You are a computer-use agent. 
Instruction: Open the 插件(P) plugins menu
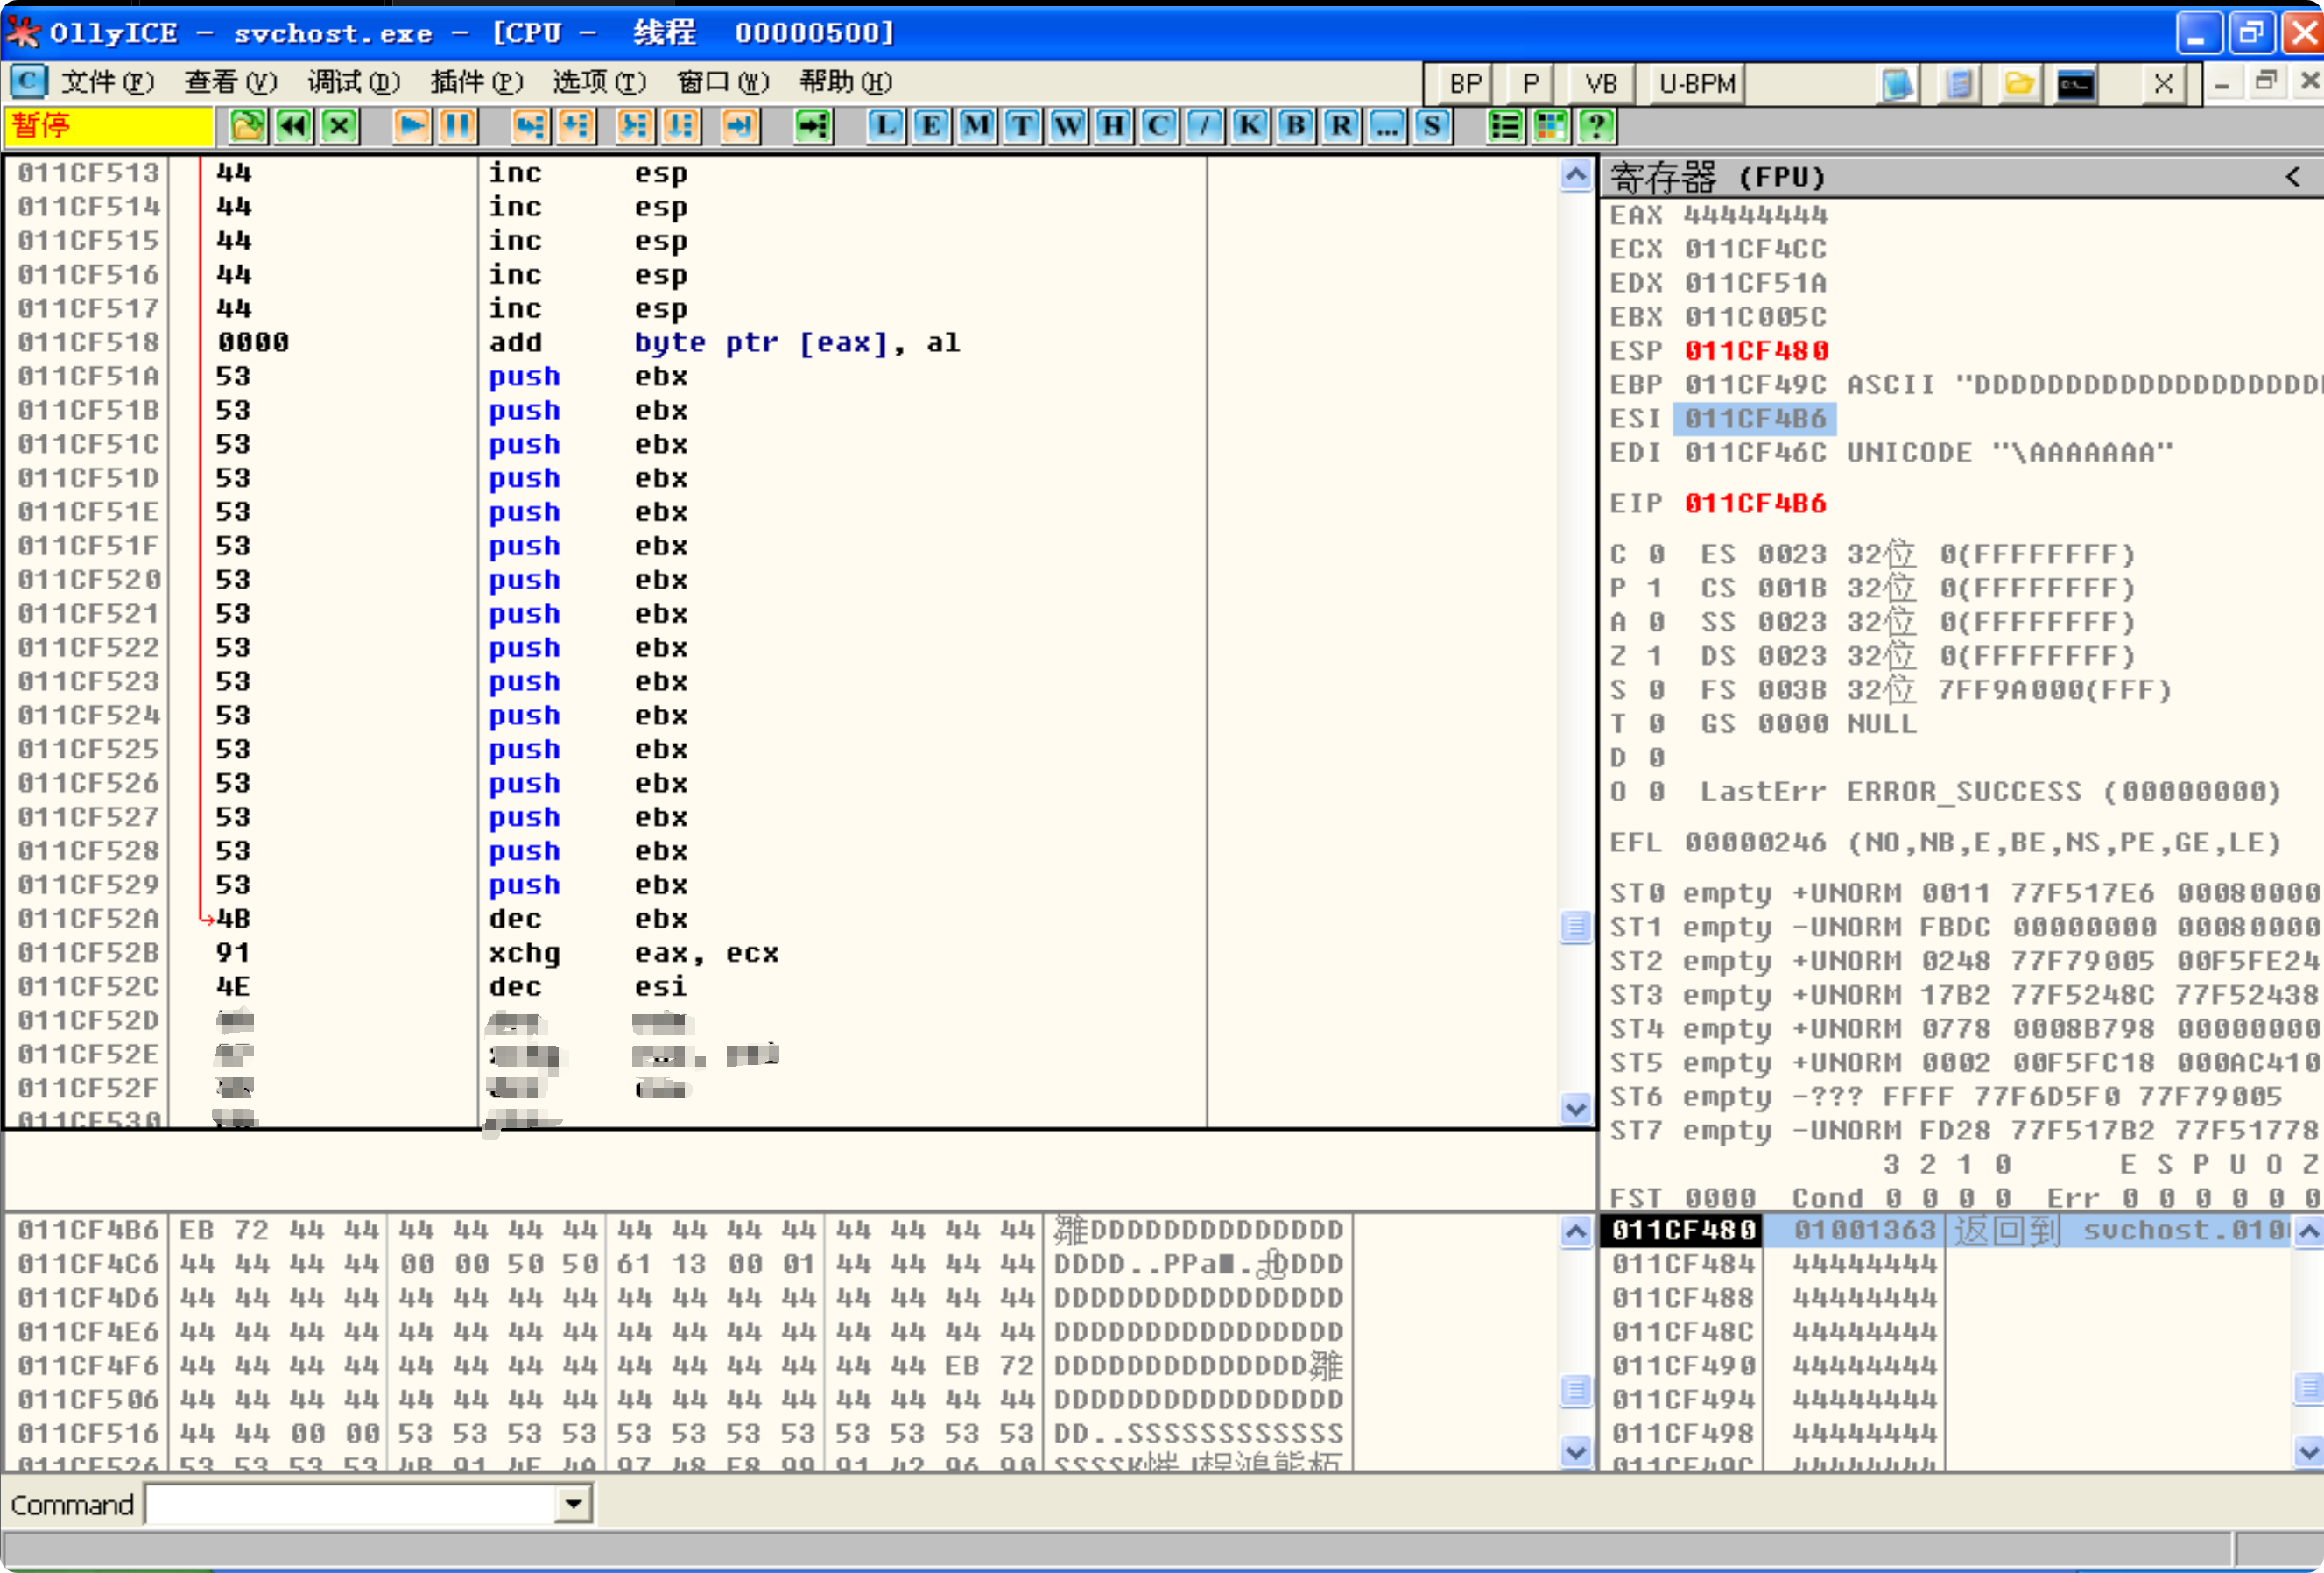pos(476,82)
